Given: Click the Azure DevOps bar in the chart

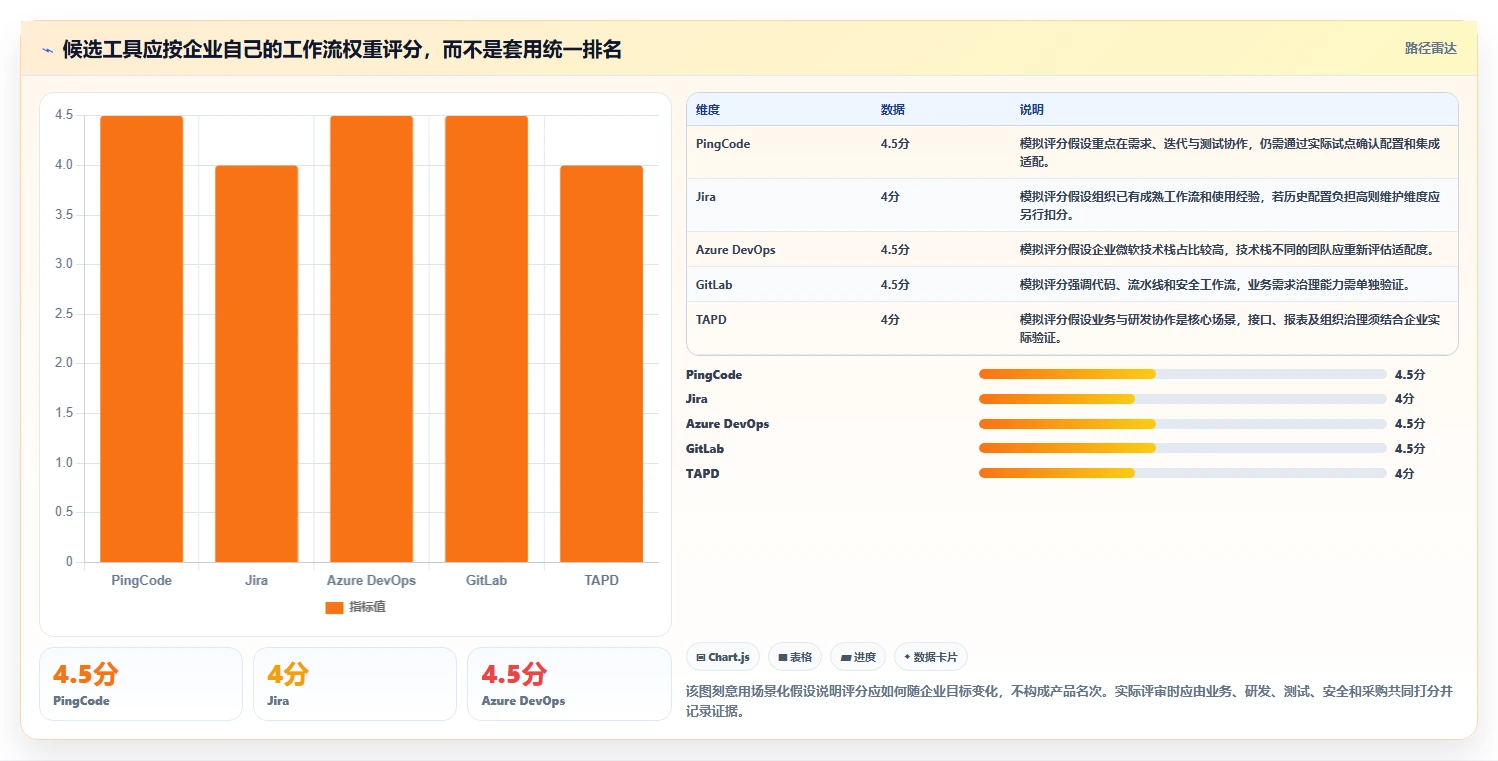Looking at the screenshot, I should pyautogui.click(x=371, y=339).
